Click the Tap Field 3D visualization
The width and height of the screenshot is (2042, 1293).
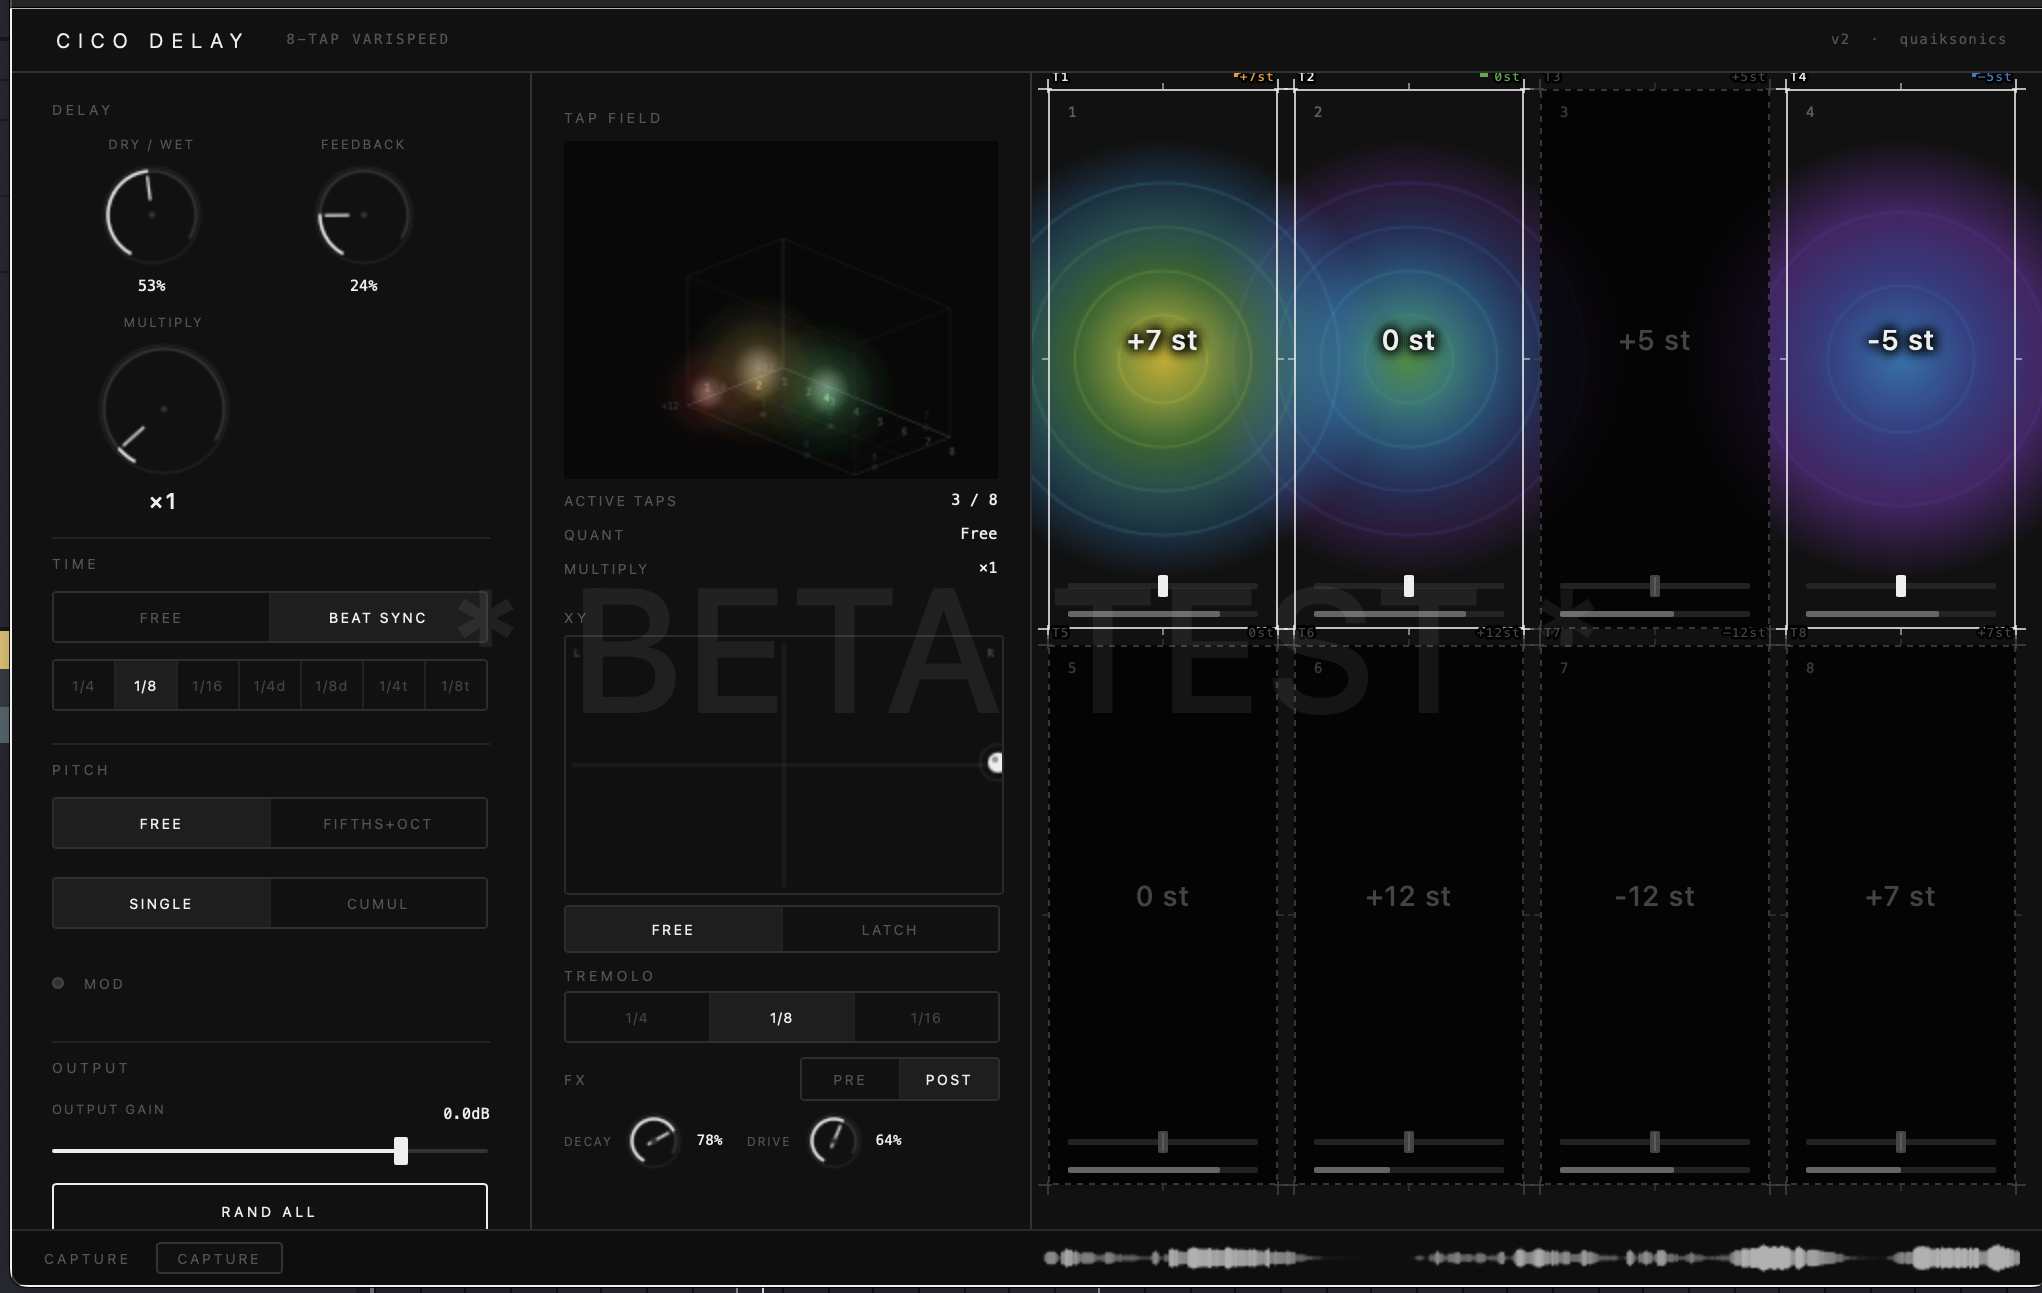pyautogui.click(x=780, y=308)
